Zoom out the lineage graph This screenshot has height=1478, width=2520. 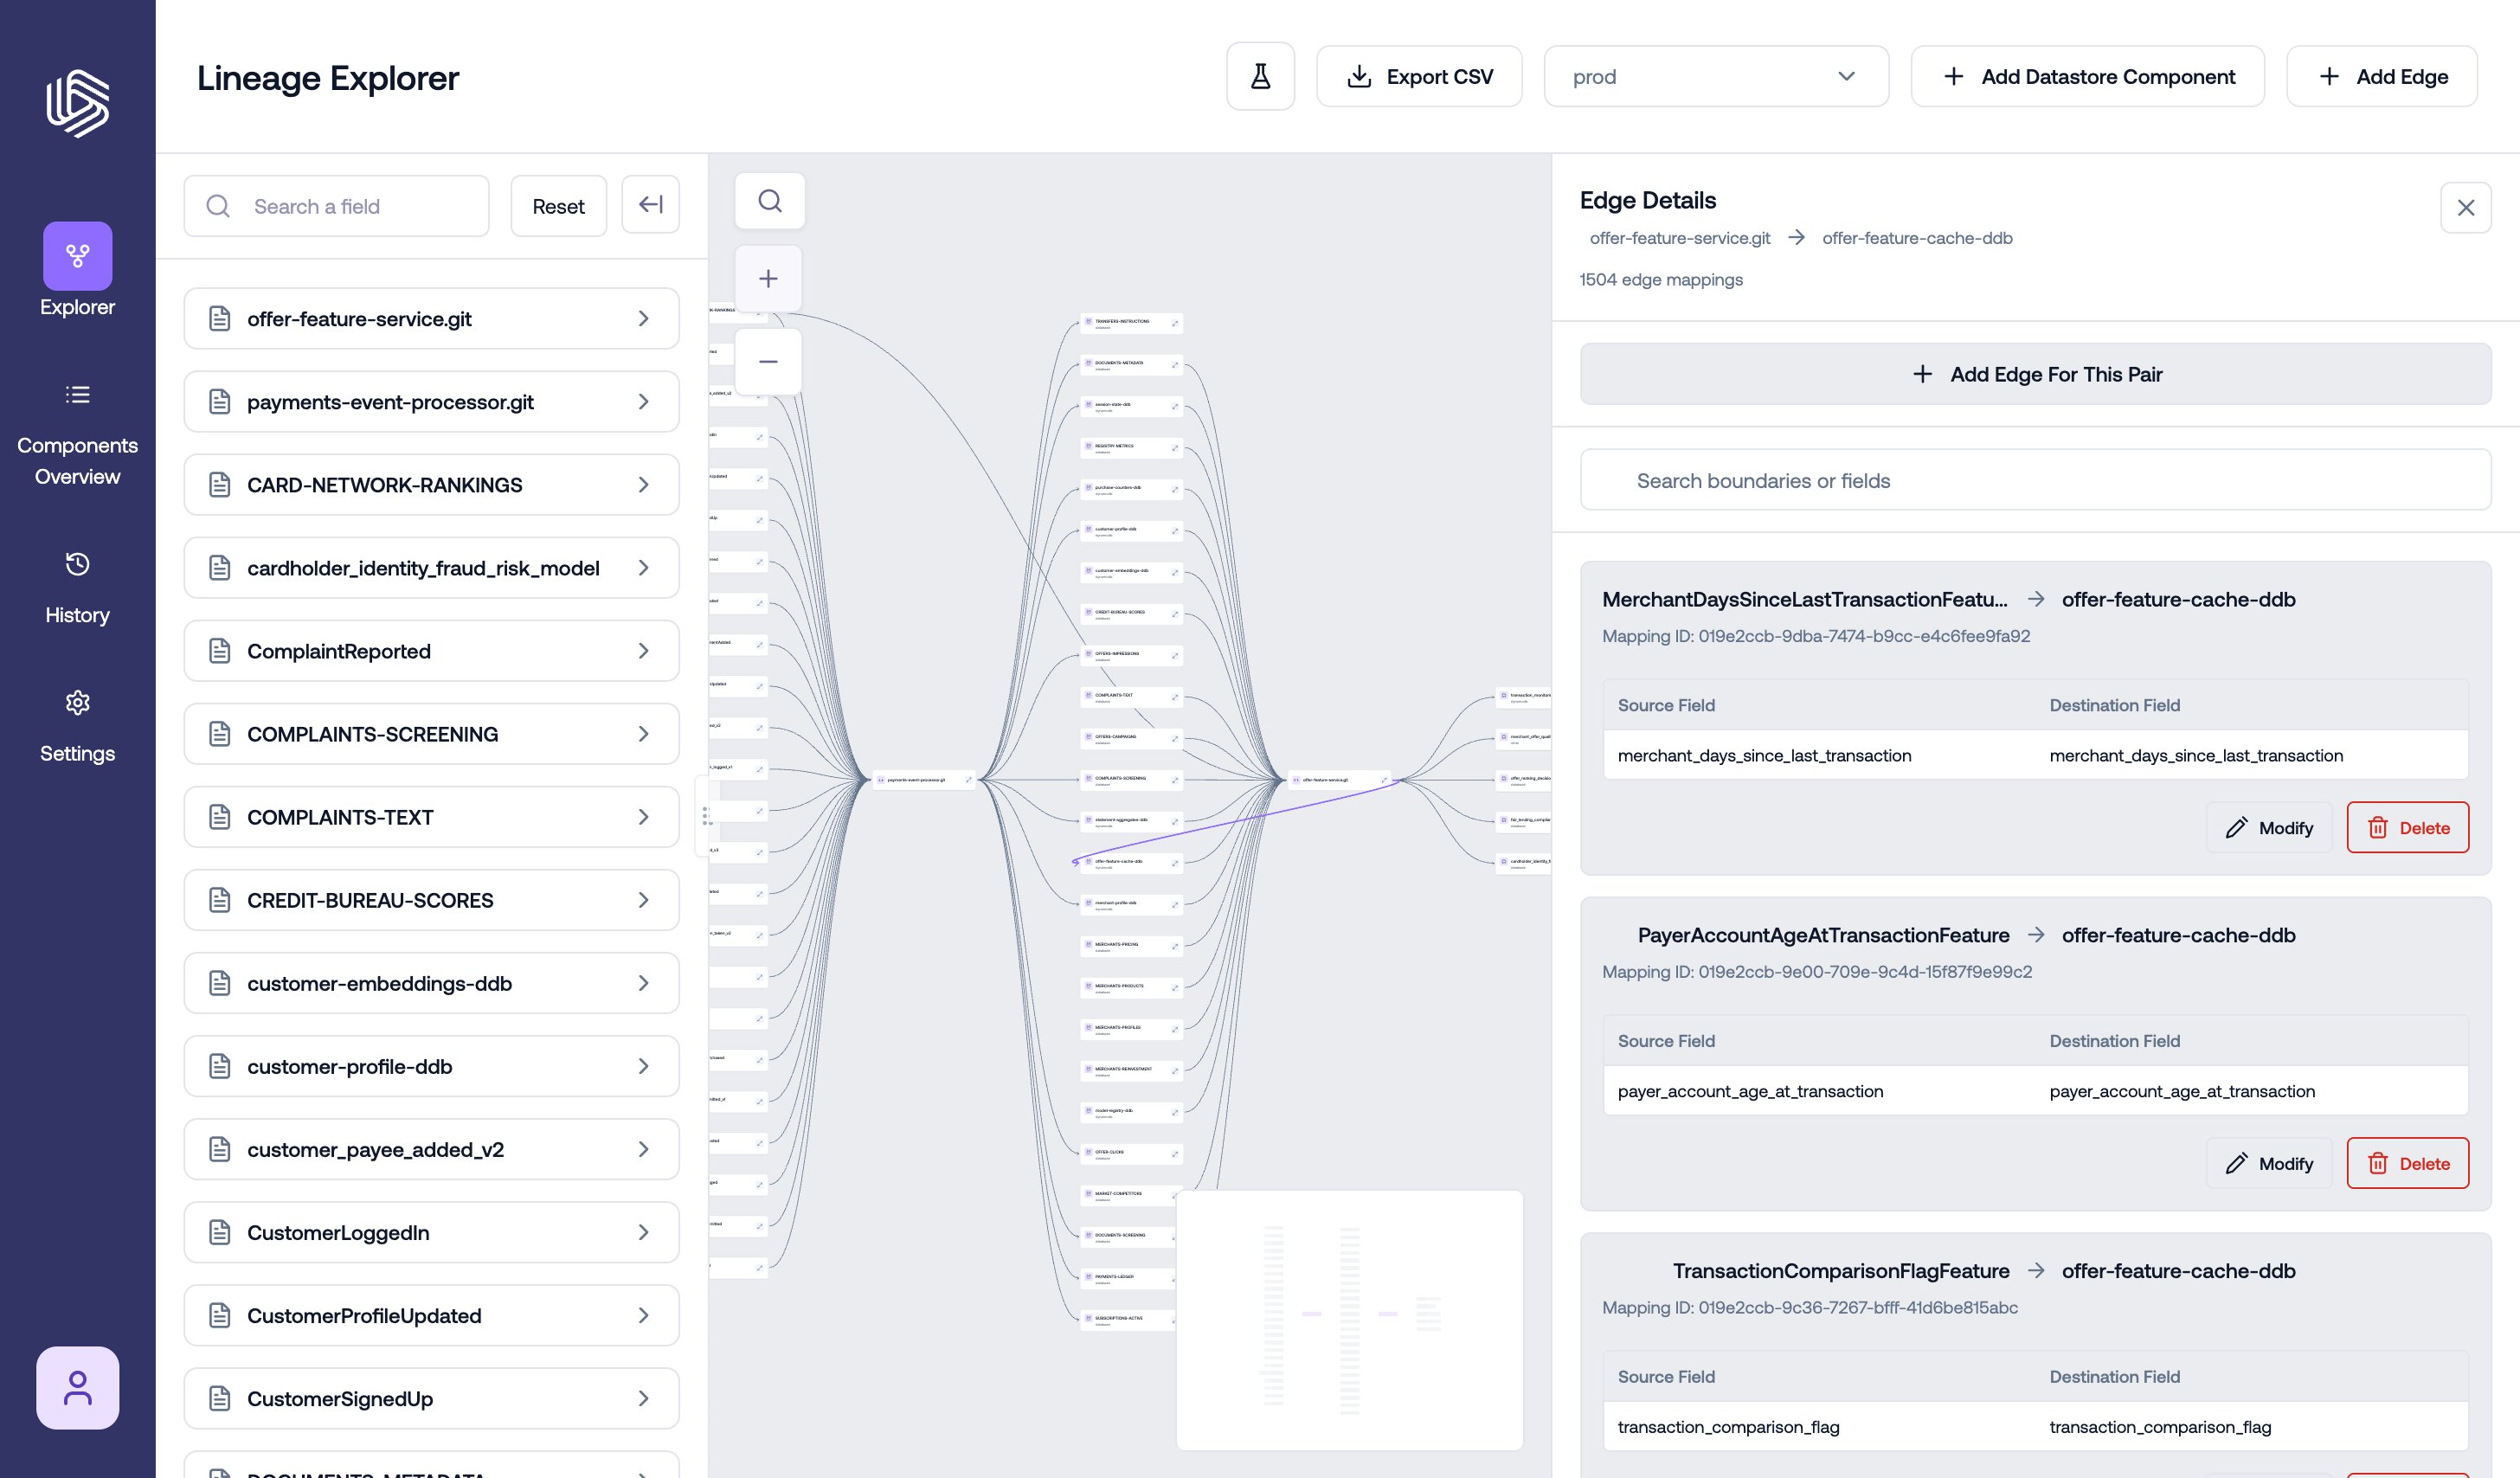(x=768, y=361)
